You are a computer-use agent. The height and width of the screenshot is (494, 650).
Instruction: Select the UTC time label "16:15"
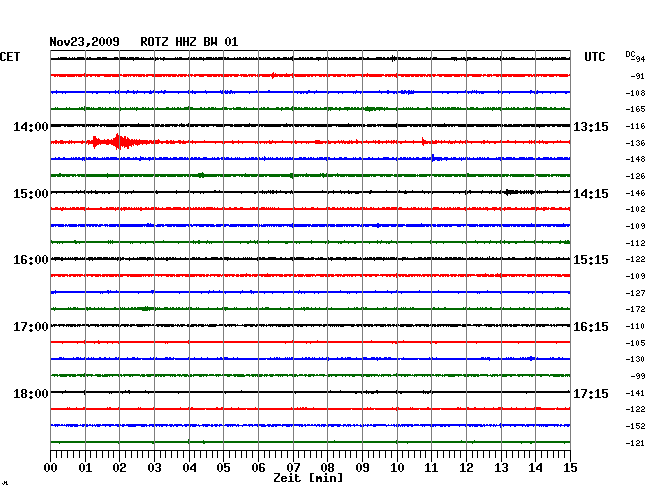(x=591, y=327)
